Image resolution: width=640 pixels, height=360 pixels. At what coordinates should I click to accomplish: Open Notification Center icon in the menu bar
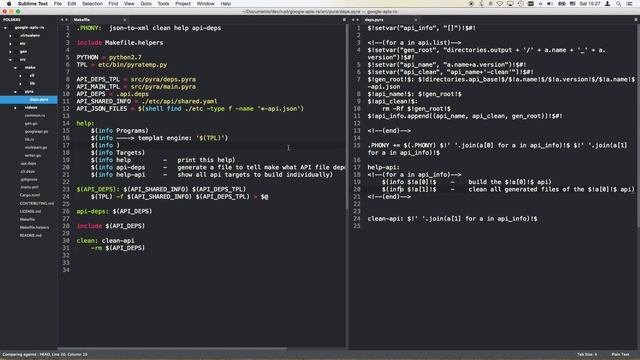pos(630,4)
